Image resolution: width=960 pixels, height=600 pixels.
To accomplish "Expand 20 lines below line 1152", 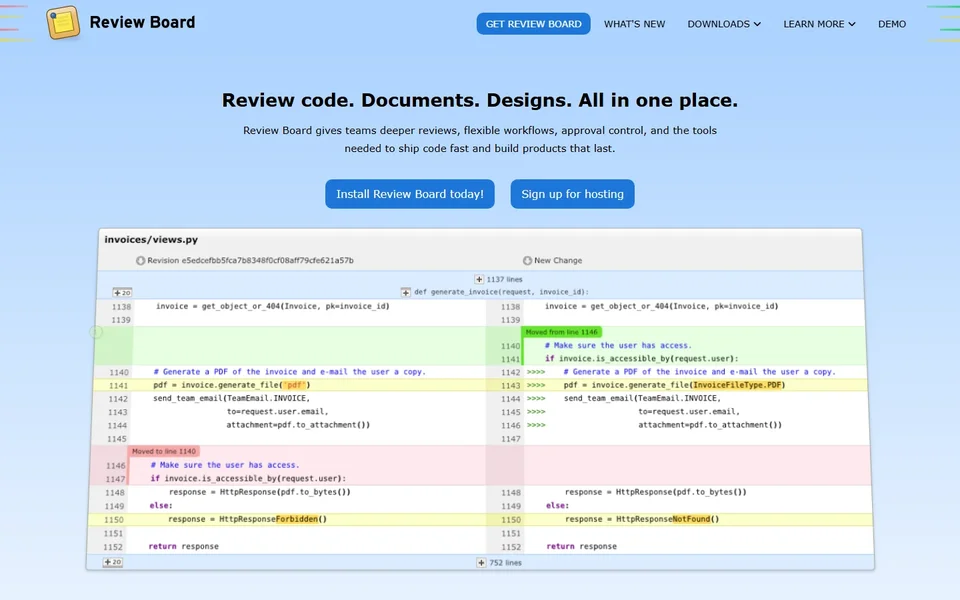I will tap(113, 562).
